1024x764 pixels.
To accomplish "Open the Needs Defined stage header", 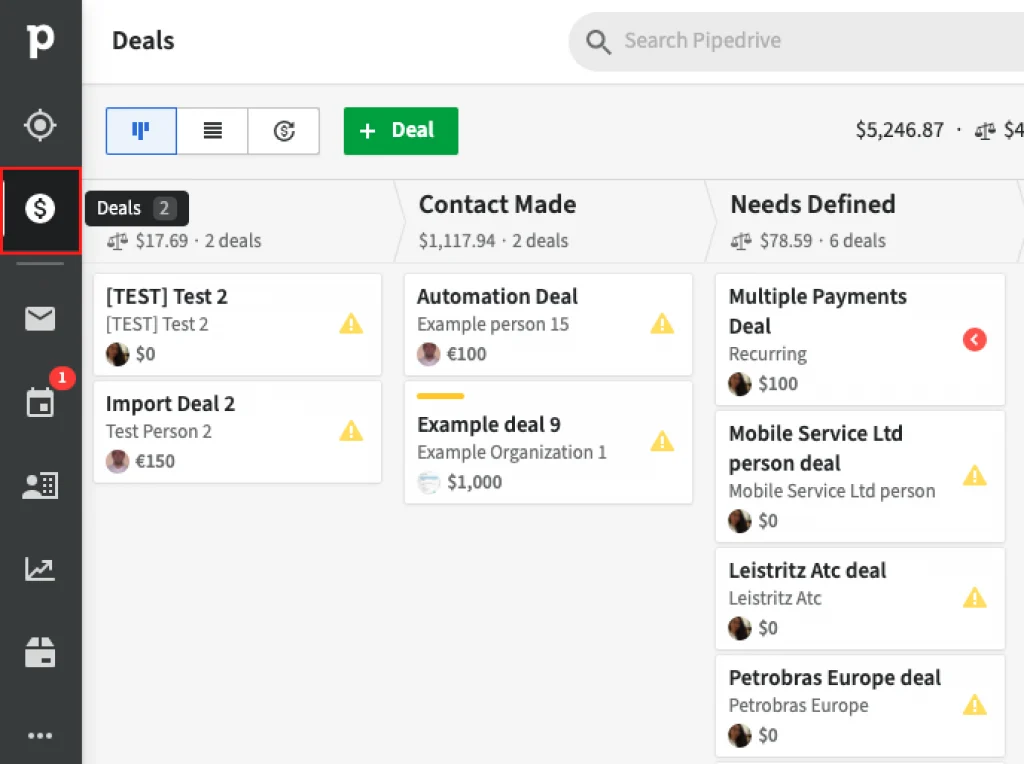I will point(812,205).
